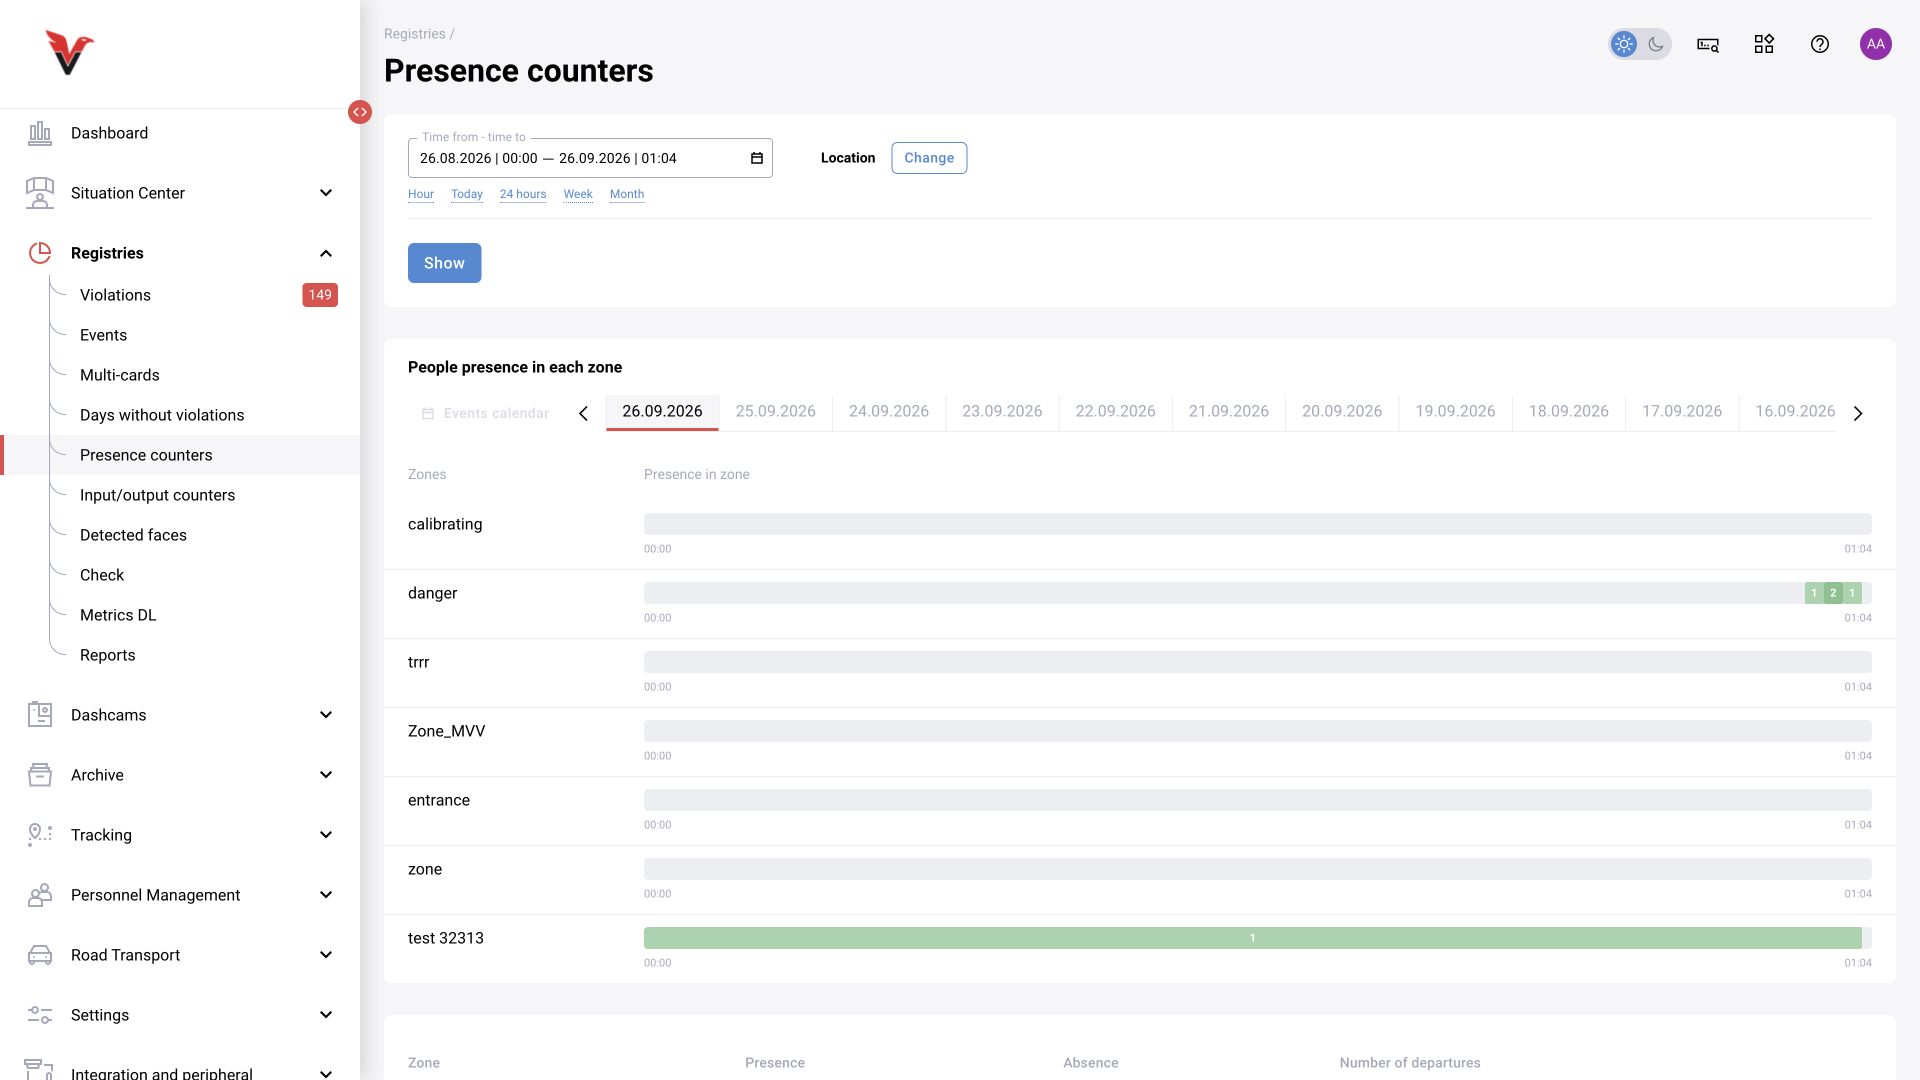Viewport: 1920px width, 1080px height.
Task: Select the 22.09.2026 date tab
Action: (1115, 412)
